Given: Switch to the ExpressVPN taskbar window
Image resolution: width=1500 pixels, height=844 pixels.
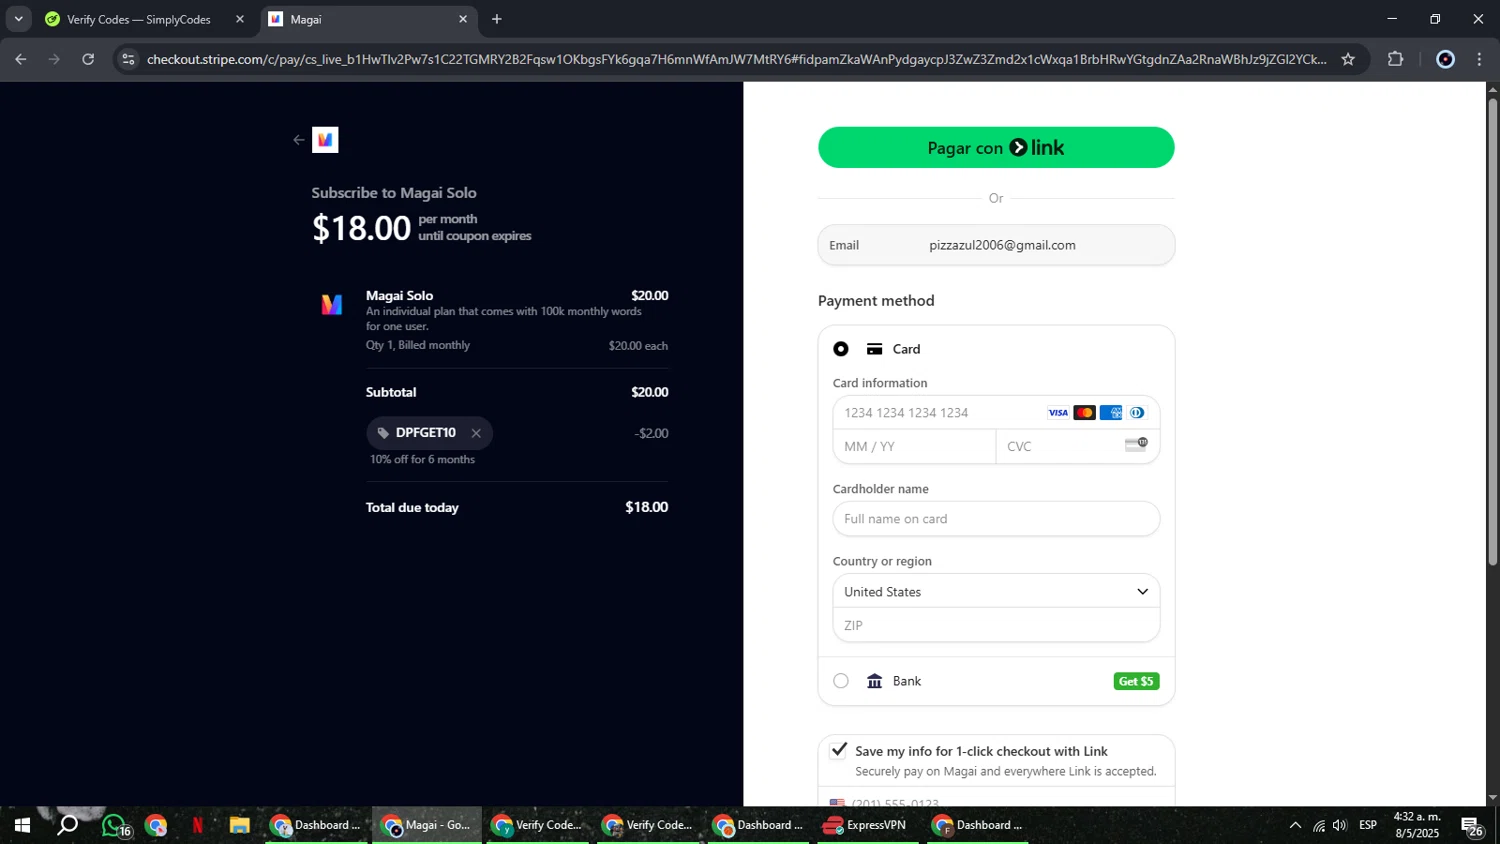Looking at the screenshot, I should [x=865, y=825].
